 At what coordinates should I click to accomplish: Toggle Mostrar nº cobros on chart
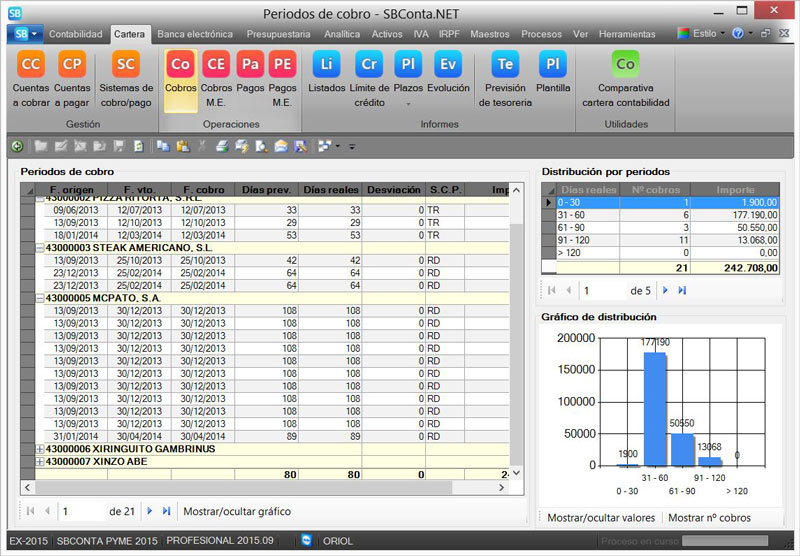click(710, 517)
